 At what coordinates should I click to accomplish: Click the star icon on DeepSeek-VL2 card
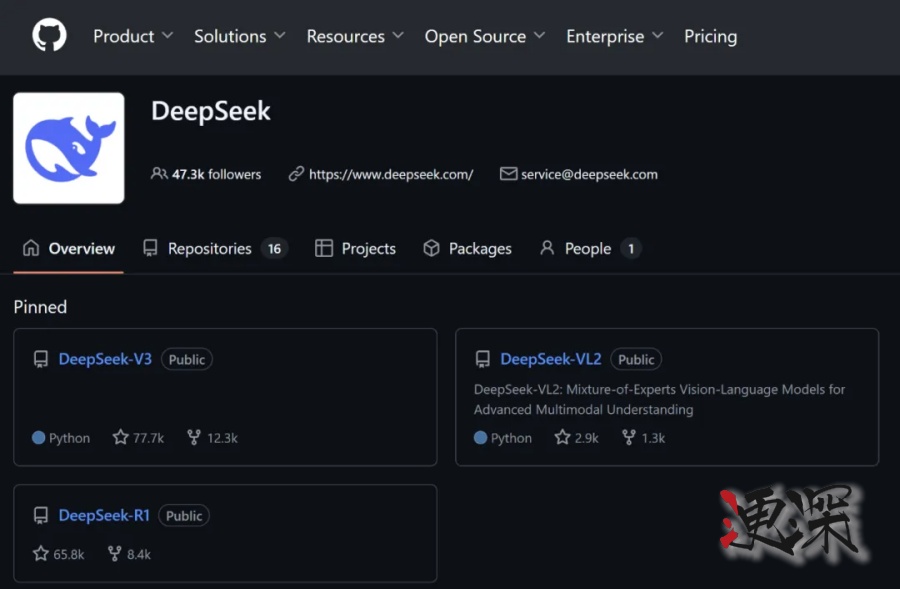pos(562,437)
